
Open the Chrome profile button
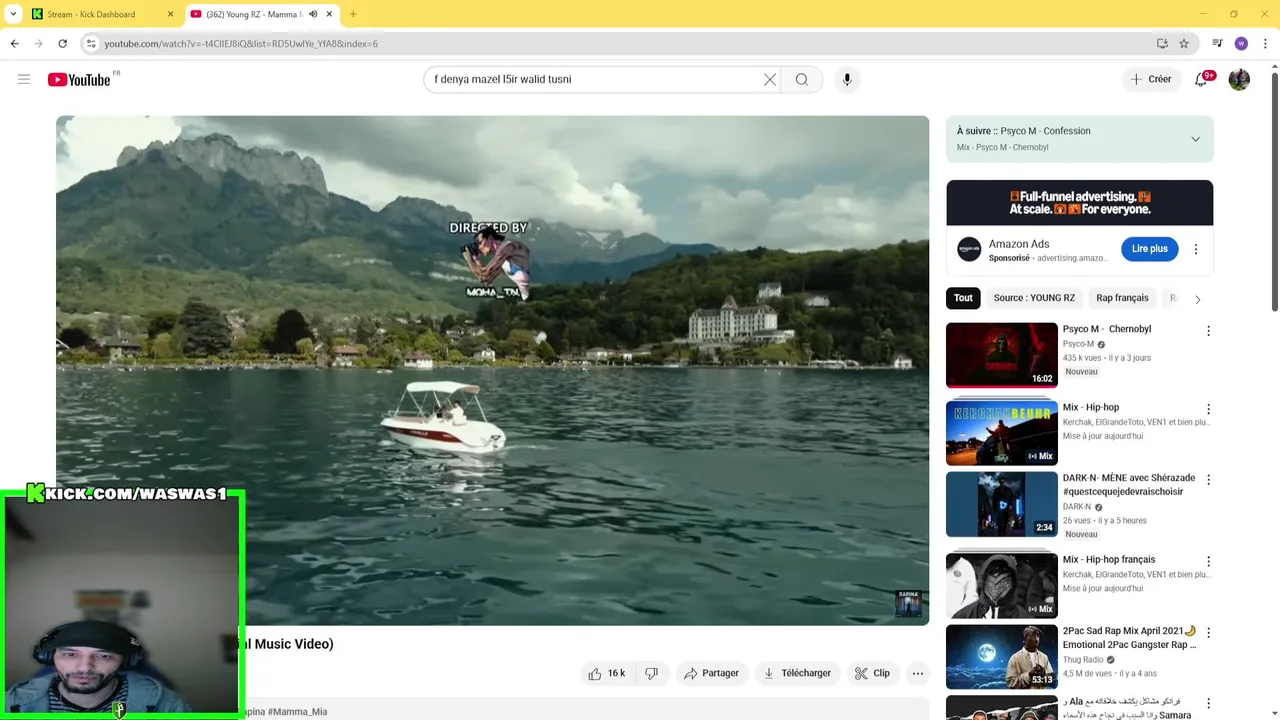click(1241, 43)
